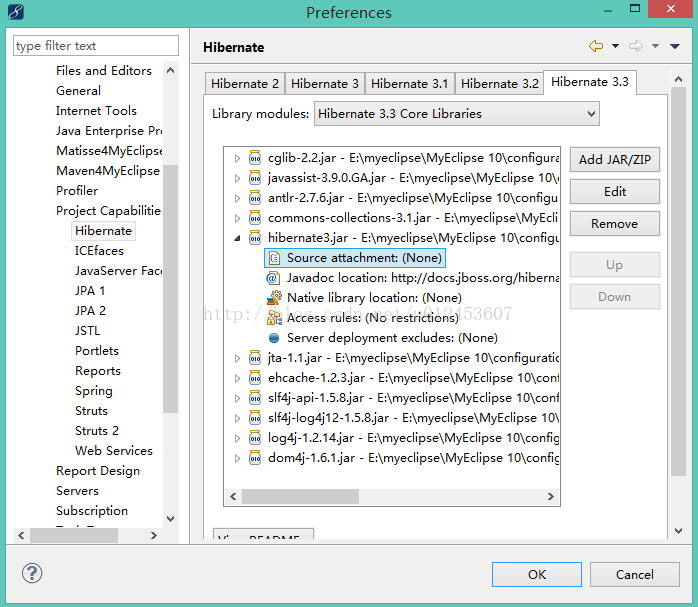The width and height of the screenshot is (698, 607).
Task: Click the jar list scroll-right arrow
Action: pyautogui.click(x=551, y=496)
